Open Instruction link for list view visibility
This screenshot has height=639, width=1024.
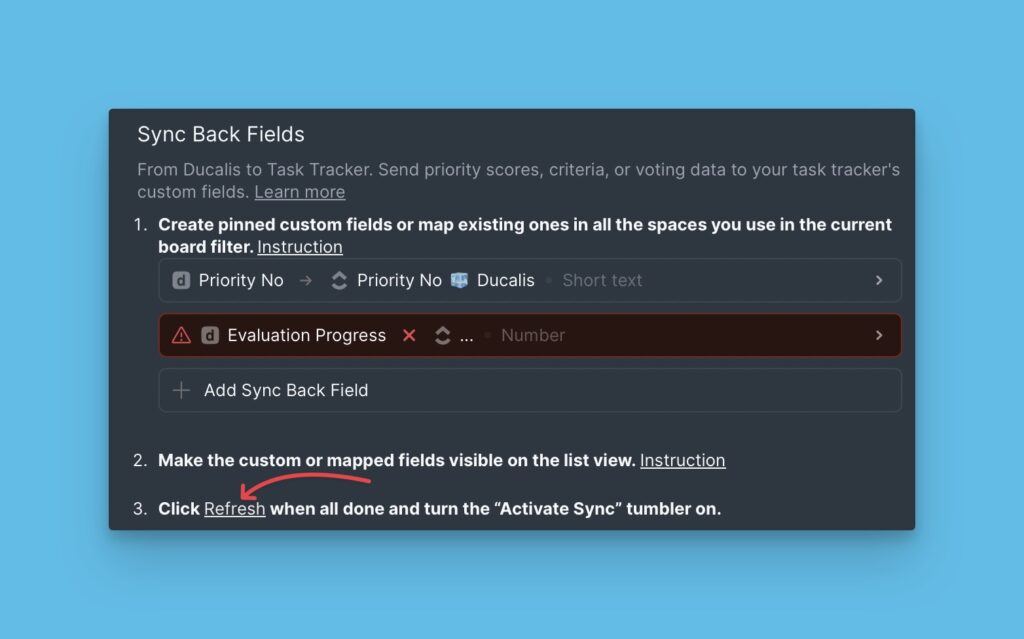pos(683,460)
